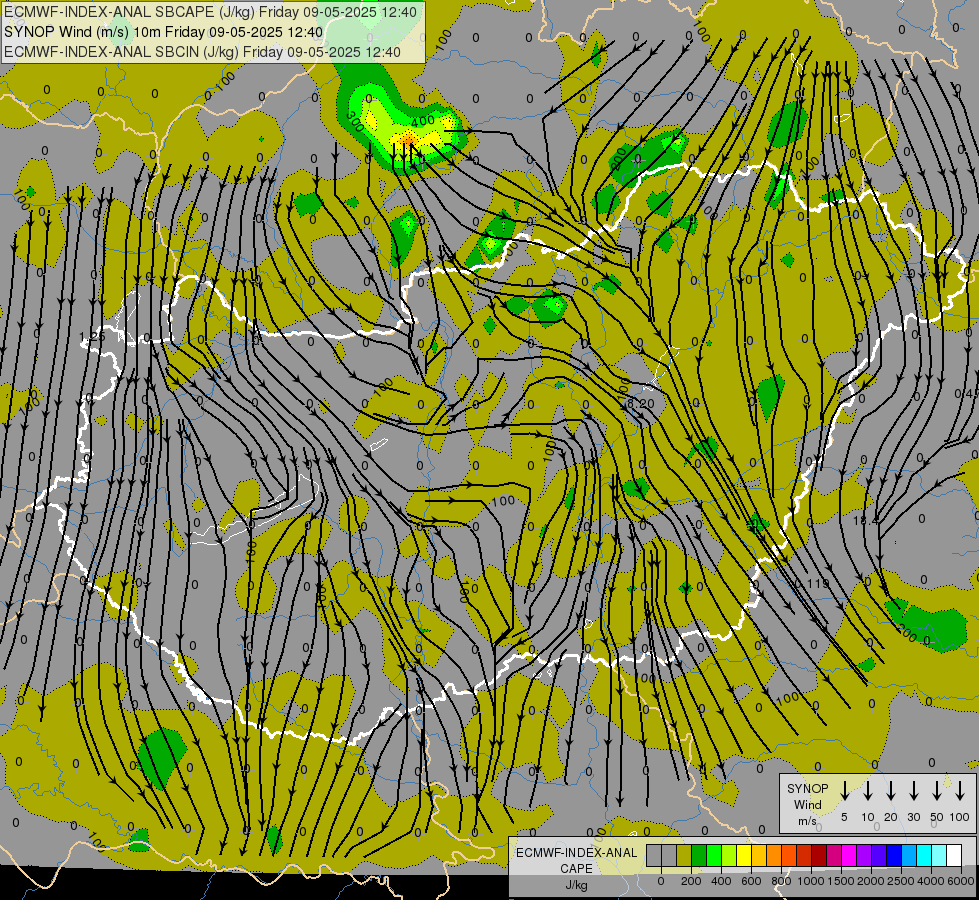Click the J/kg unit label in legend
979x900 pixels.
coord(576,885)
